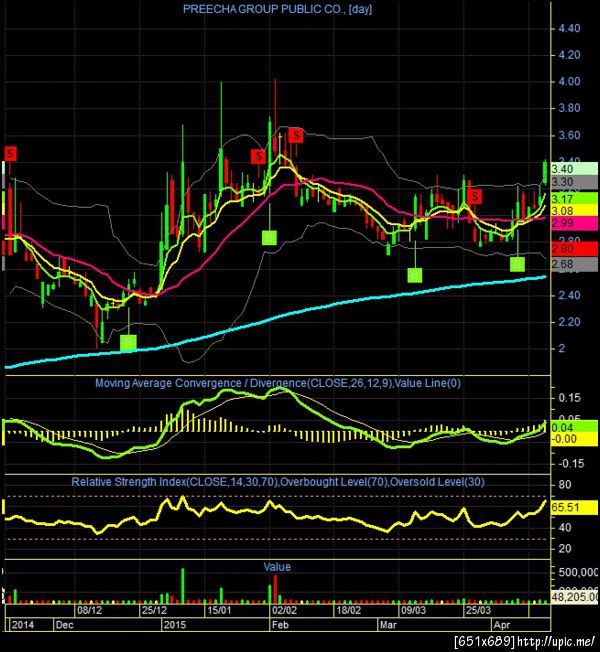This screenshot has height=652, width=600.
Task: Click the green buy marker in April
Action: coord(517,264)
